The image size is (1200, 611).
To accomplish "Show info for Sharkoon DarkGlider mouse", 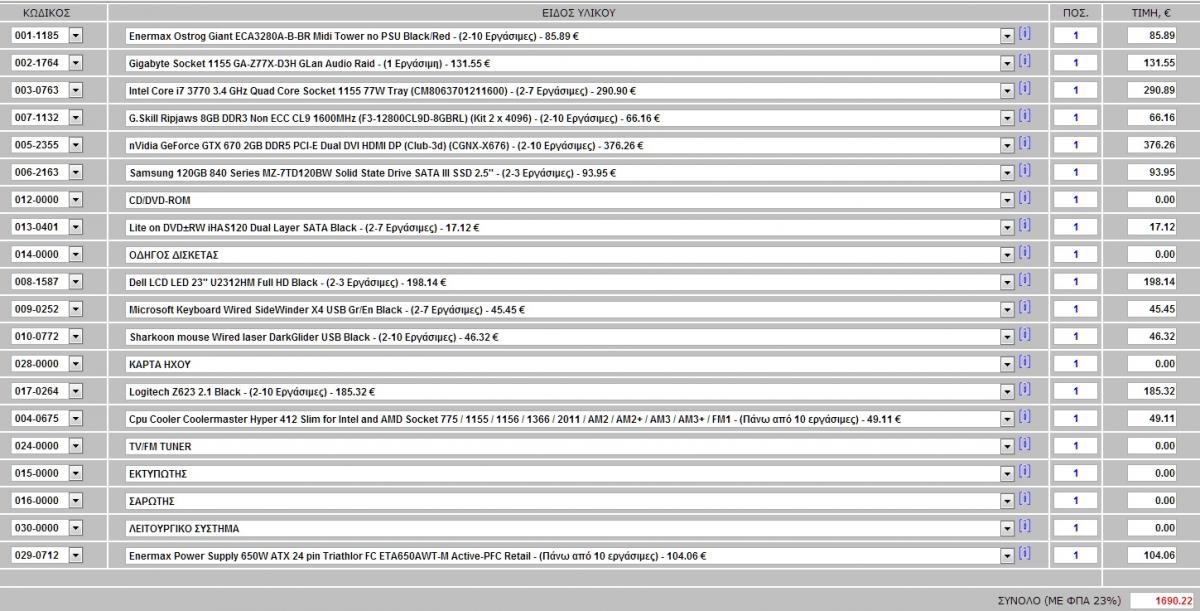I will click(x=1025, y=335).
